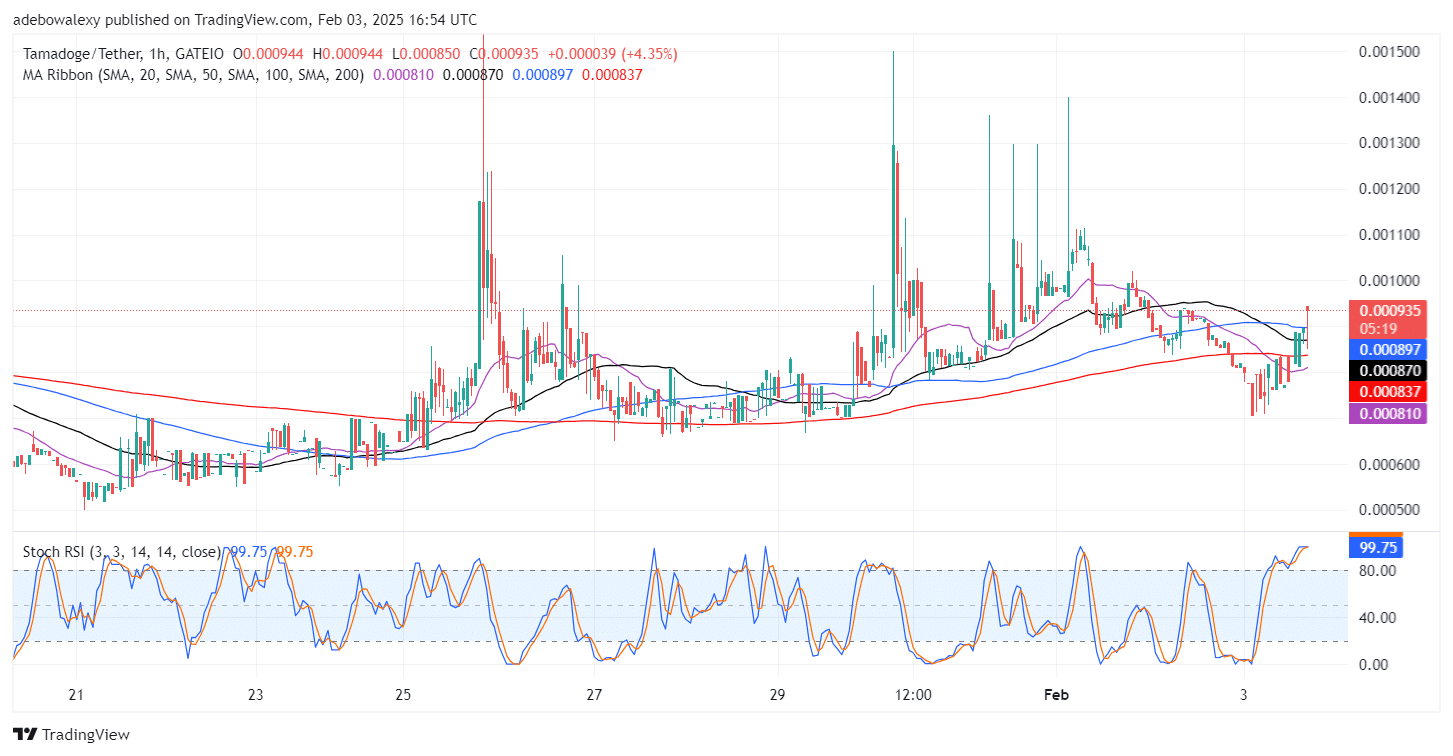Click the purple MA value 0.000810 in legend
This screenshot has width=1453, height=756.
pos(405,74)
